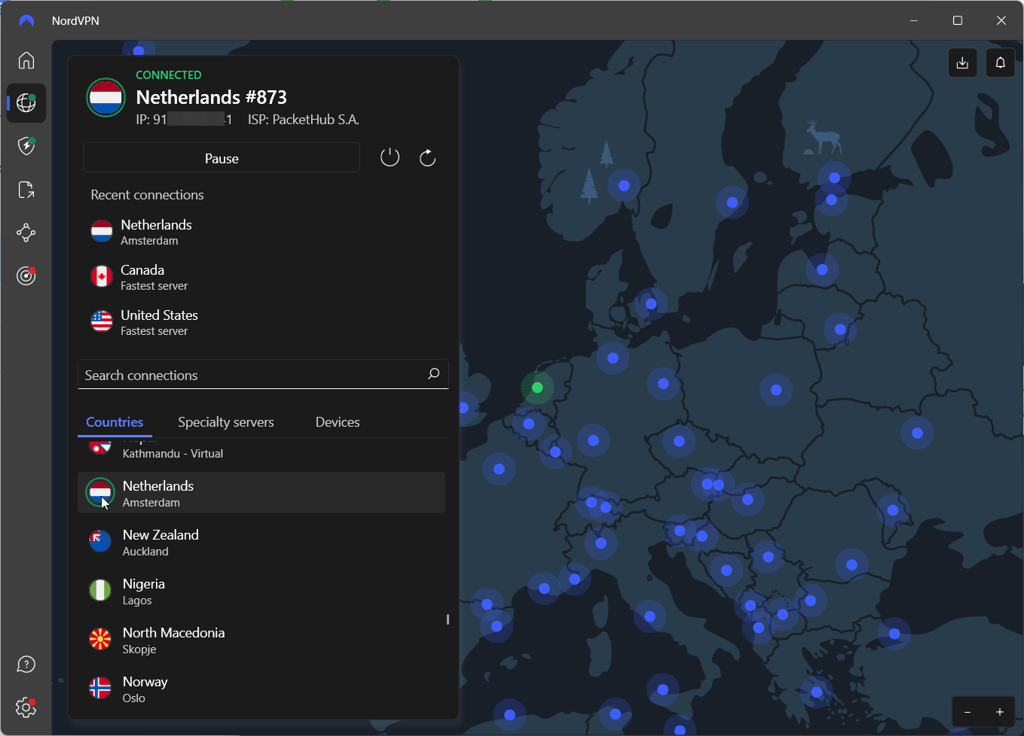Select Netherlands Amsterdam in the countries list
The width and height of the screenshot is (1024, 736).
coord(261,492)
